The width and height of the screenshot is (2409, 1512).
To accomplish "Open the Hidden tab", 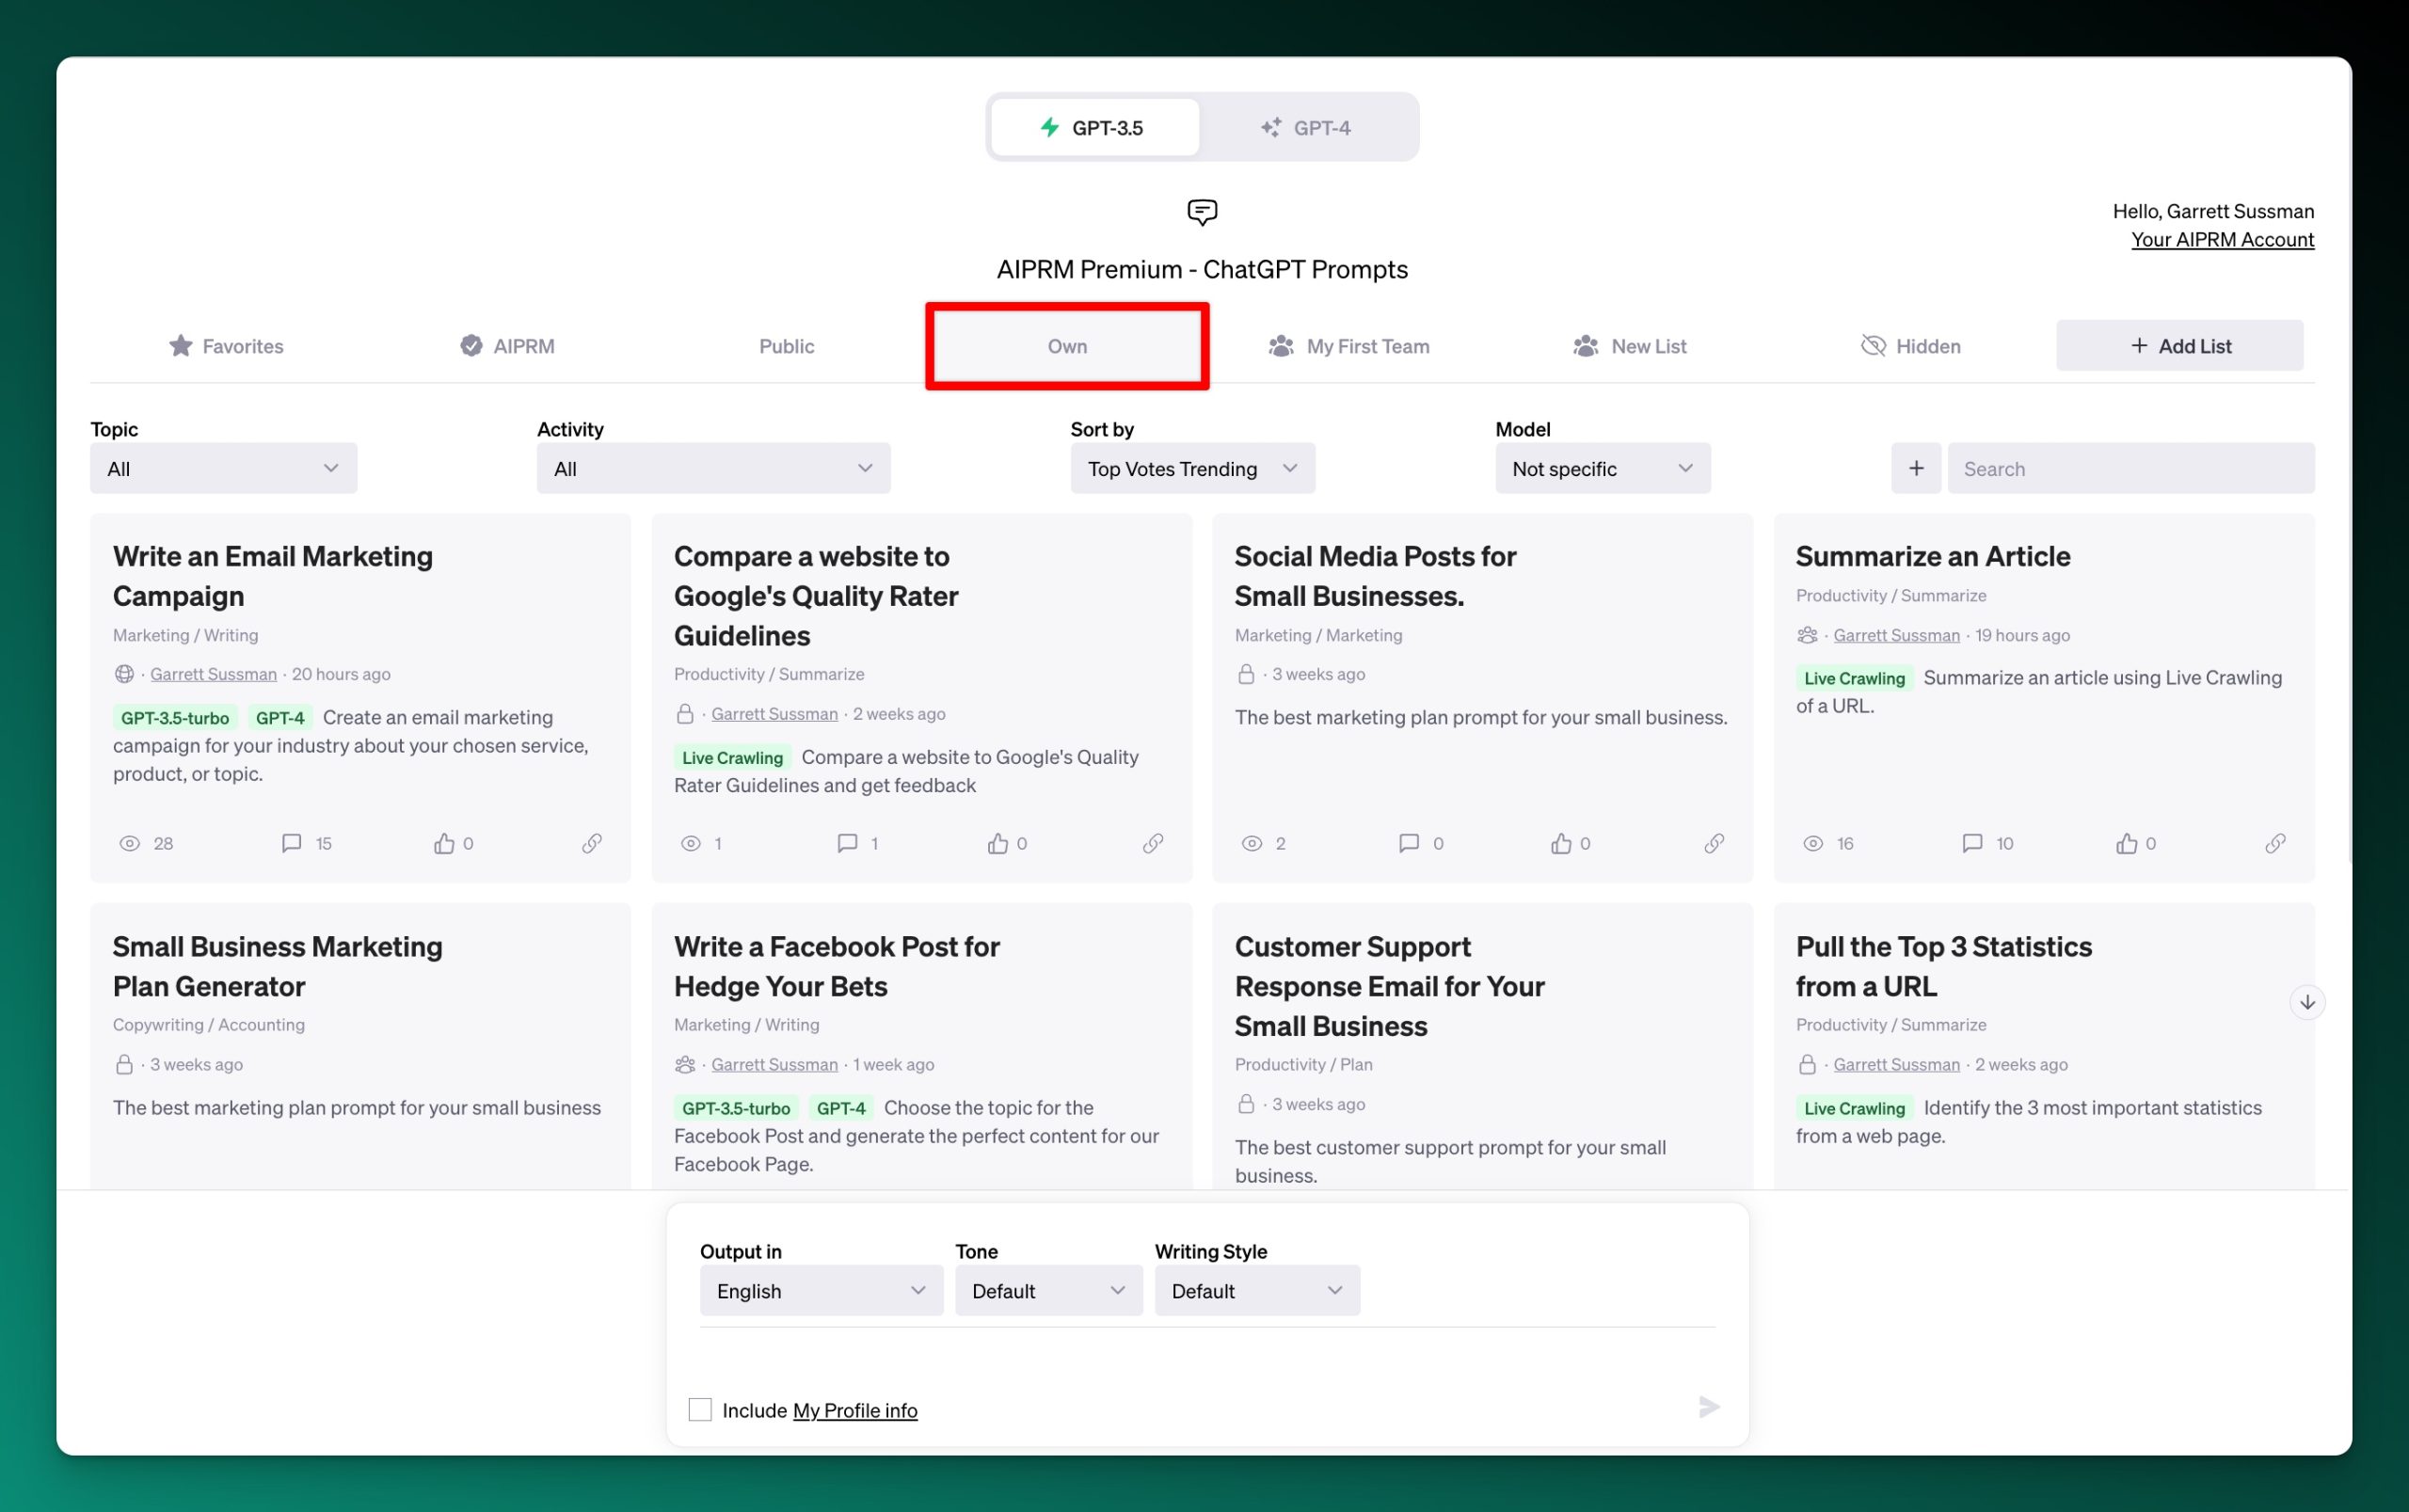I will pyautogui.click(x=1911, y=346).
